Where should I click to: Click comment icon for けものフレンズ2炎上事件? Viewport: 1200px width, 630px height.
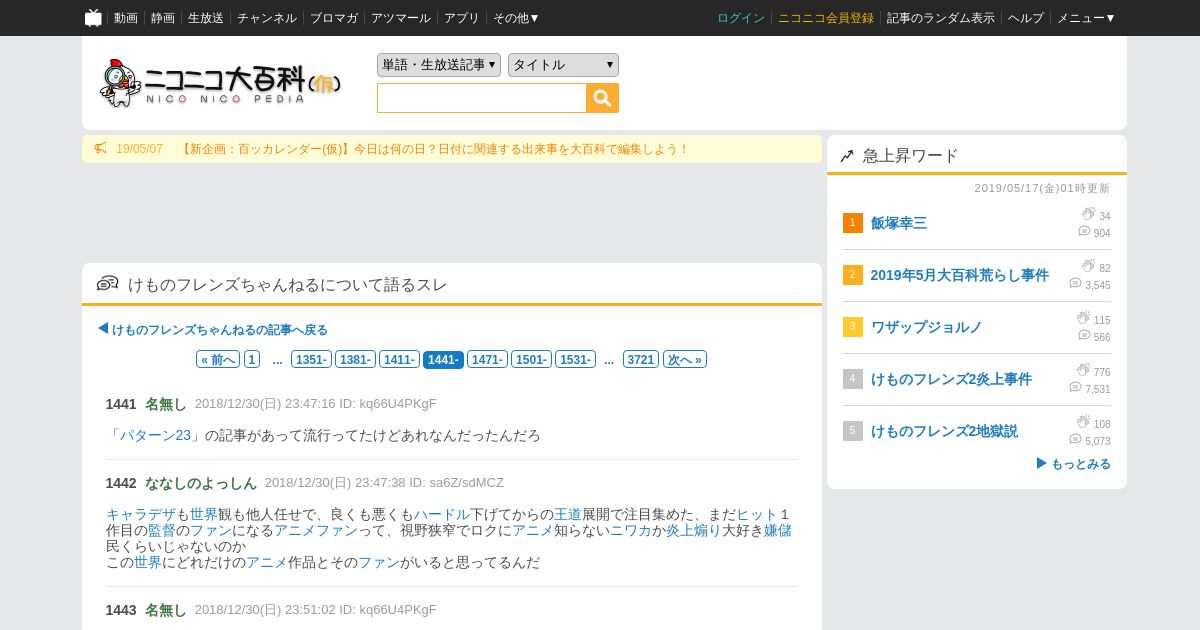[x=1075, y=387]
